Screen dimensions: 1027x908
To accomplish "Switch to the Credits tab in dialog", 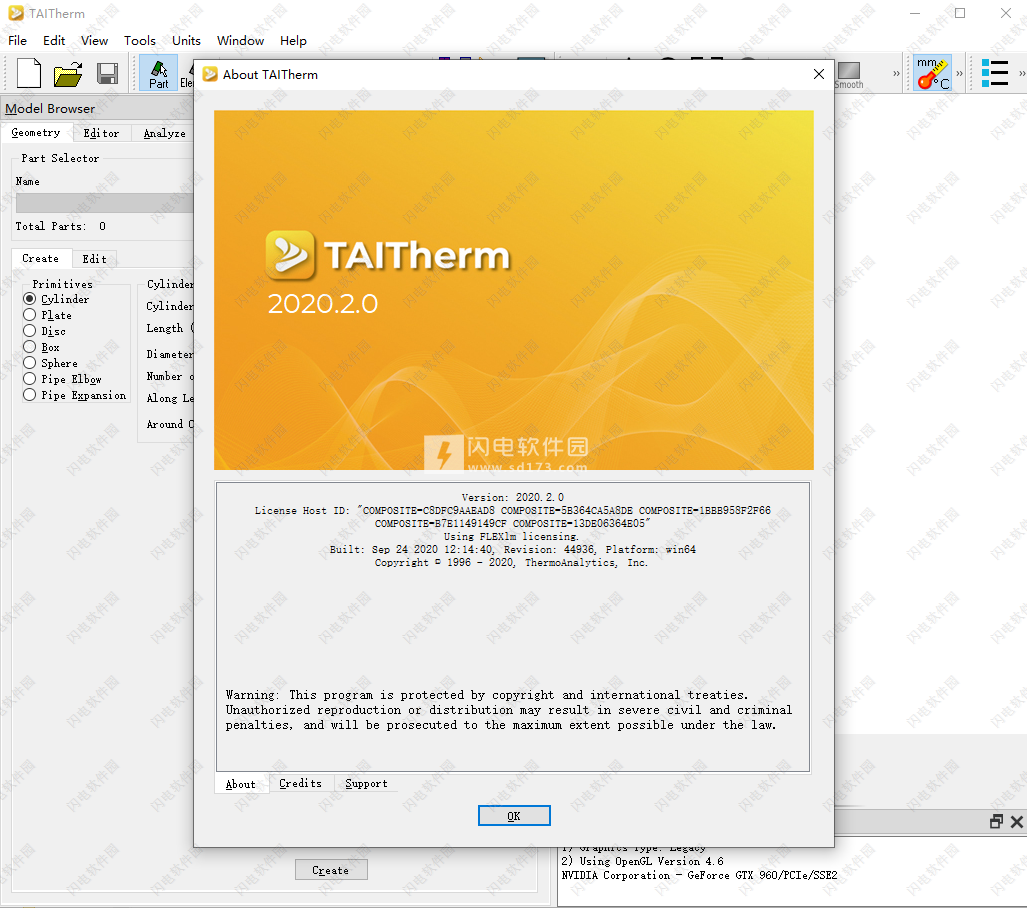I will pos(301,784).
